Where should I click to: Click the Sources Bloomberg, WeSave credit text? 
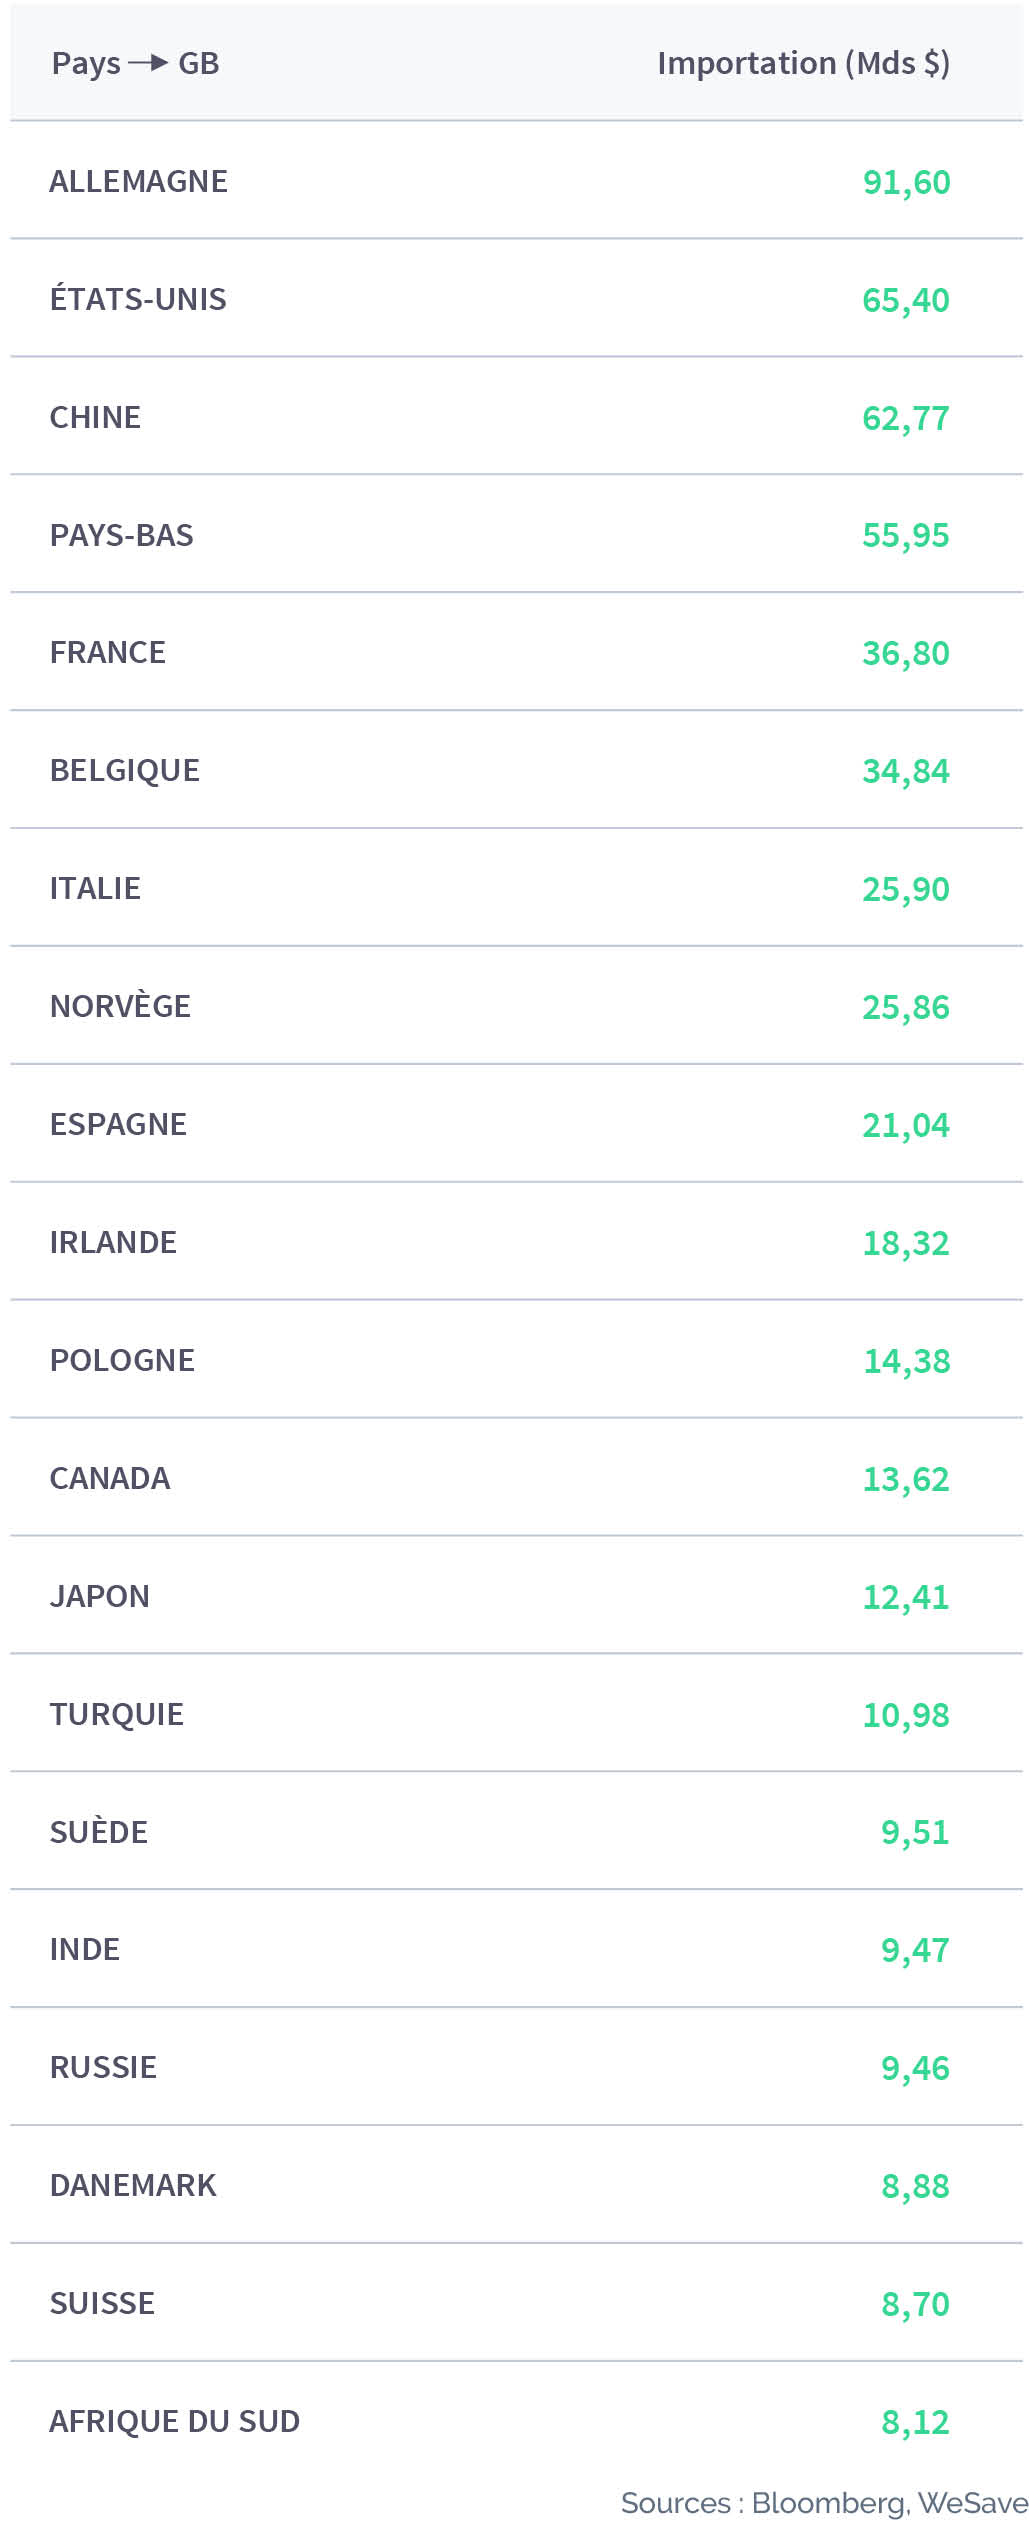point(824,2503)
